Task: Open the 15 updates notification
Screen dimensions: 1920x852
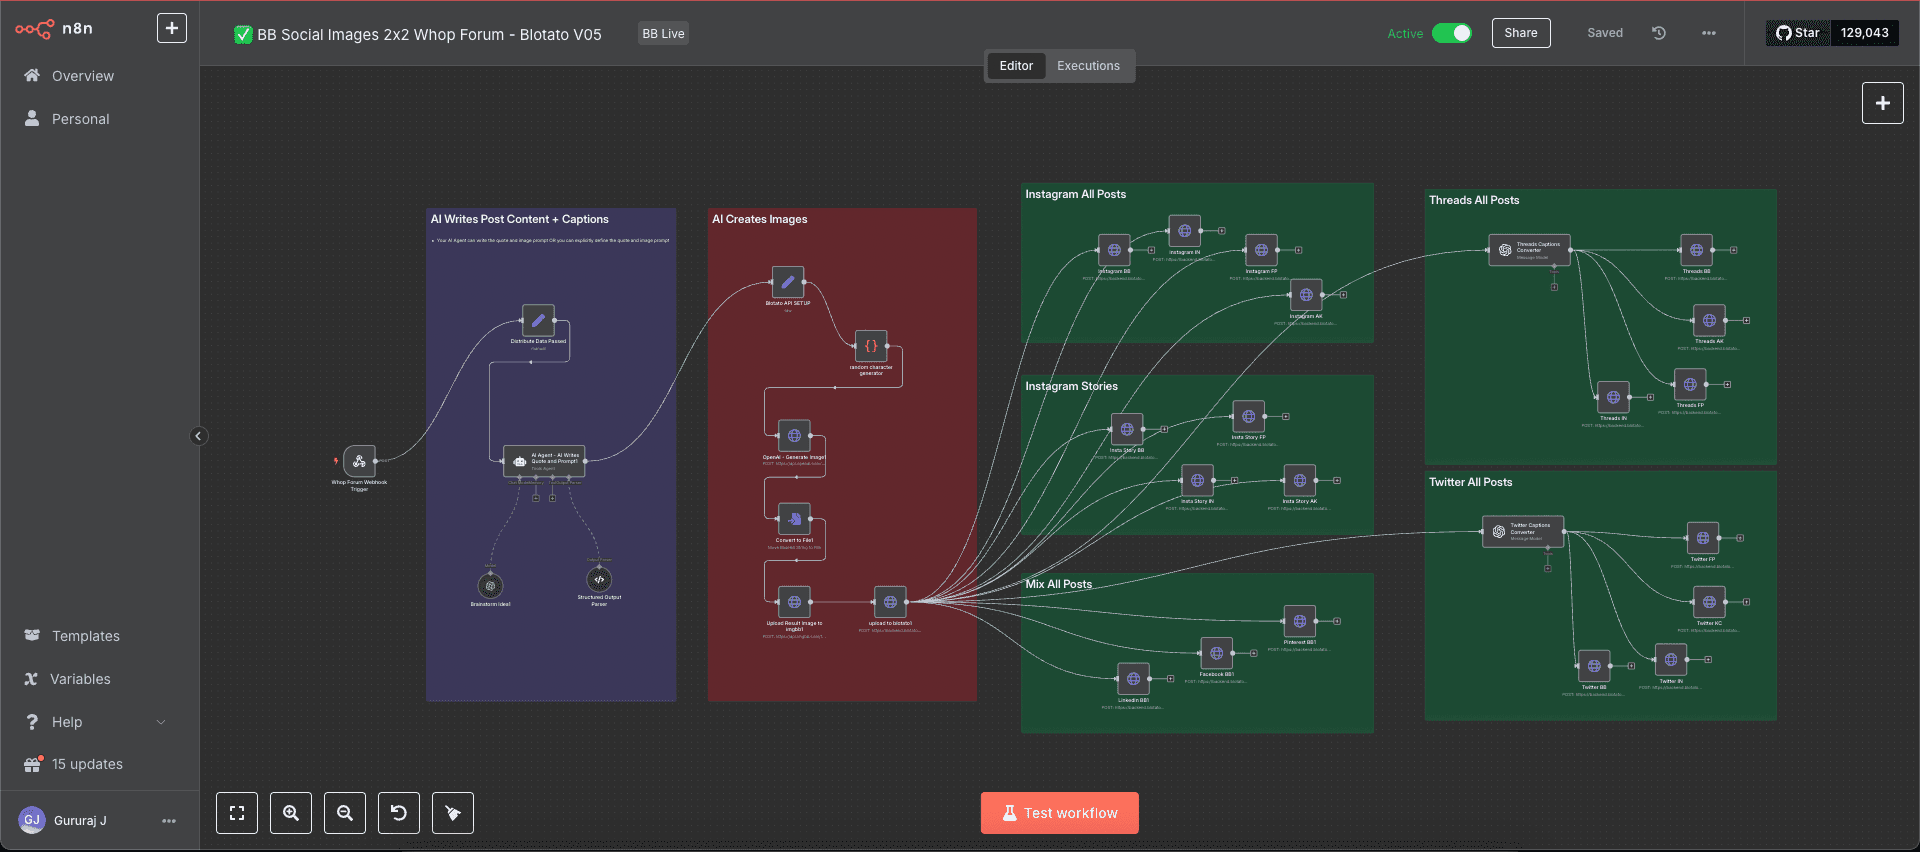Action: [x=87, y=764]
